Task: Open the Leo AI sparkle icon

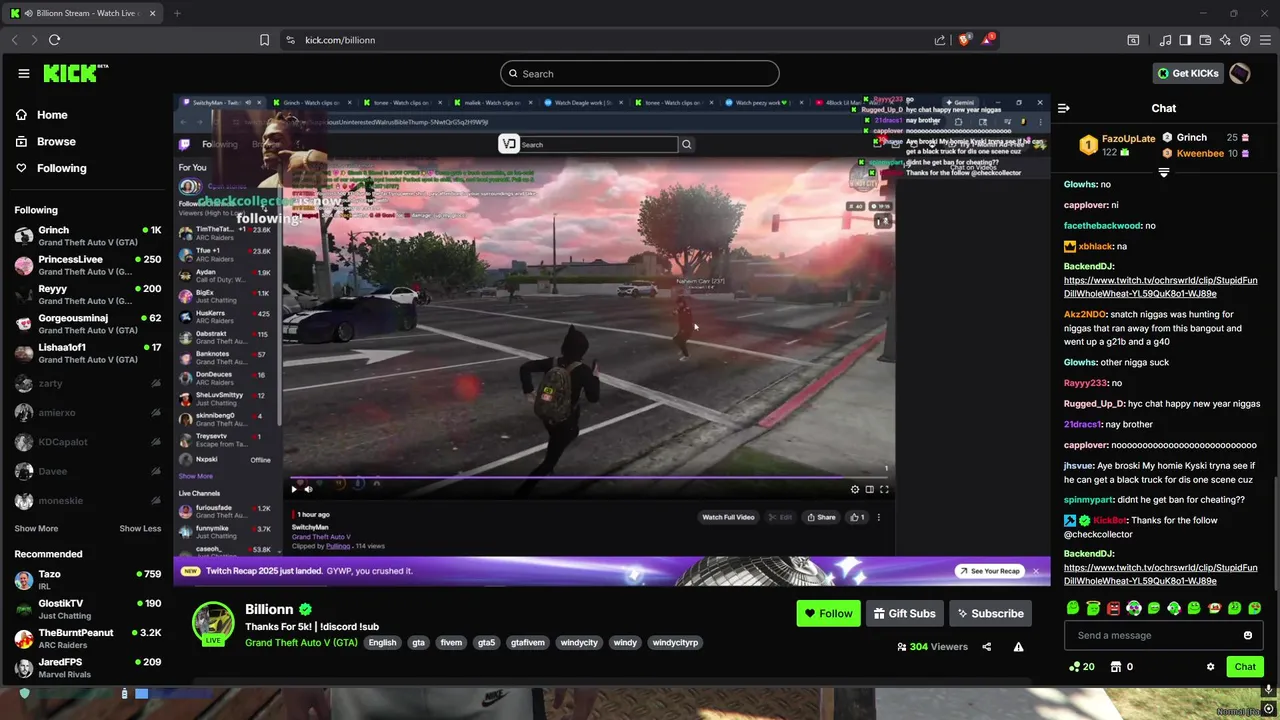Action: [x=1225, y=40]
